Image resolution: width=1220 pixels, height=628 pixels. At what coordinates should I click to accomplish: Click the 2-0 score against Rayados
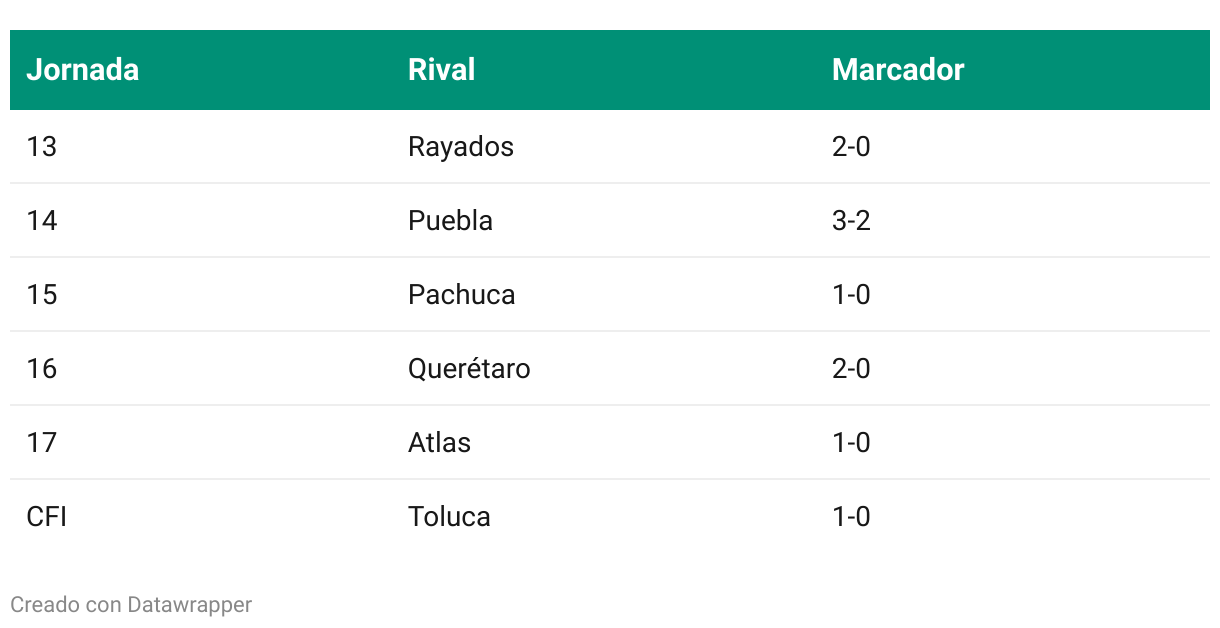[851, 147]
